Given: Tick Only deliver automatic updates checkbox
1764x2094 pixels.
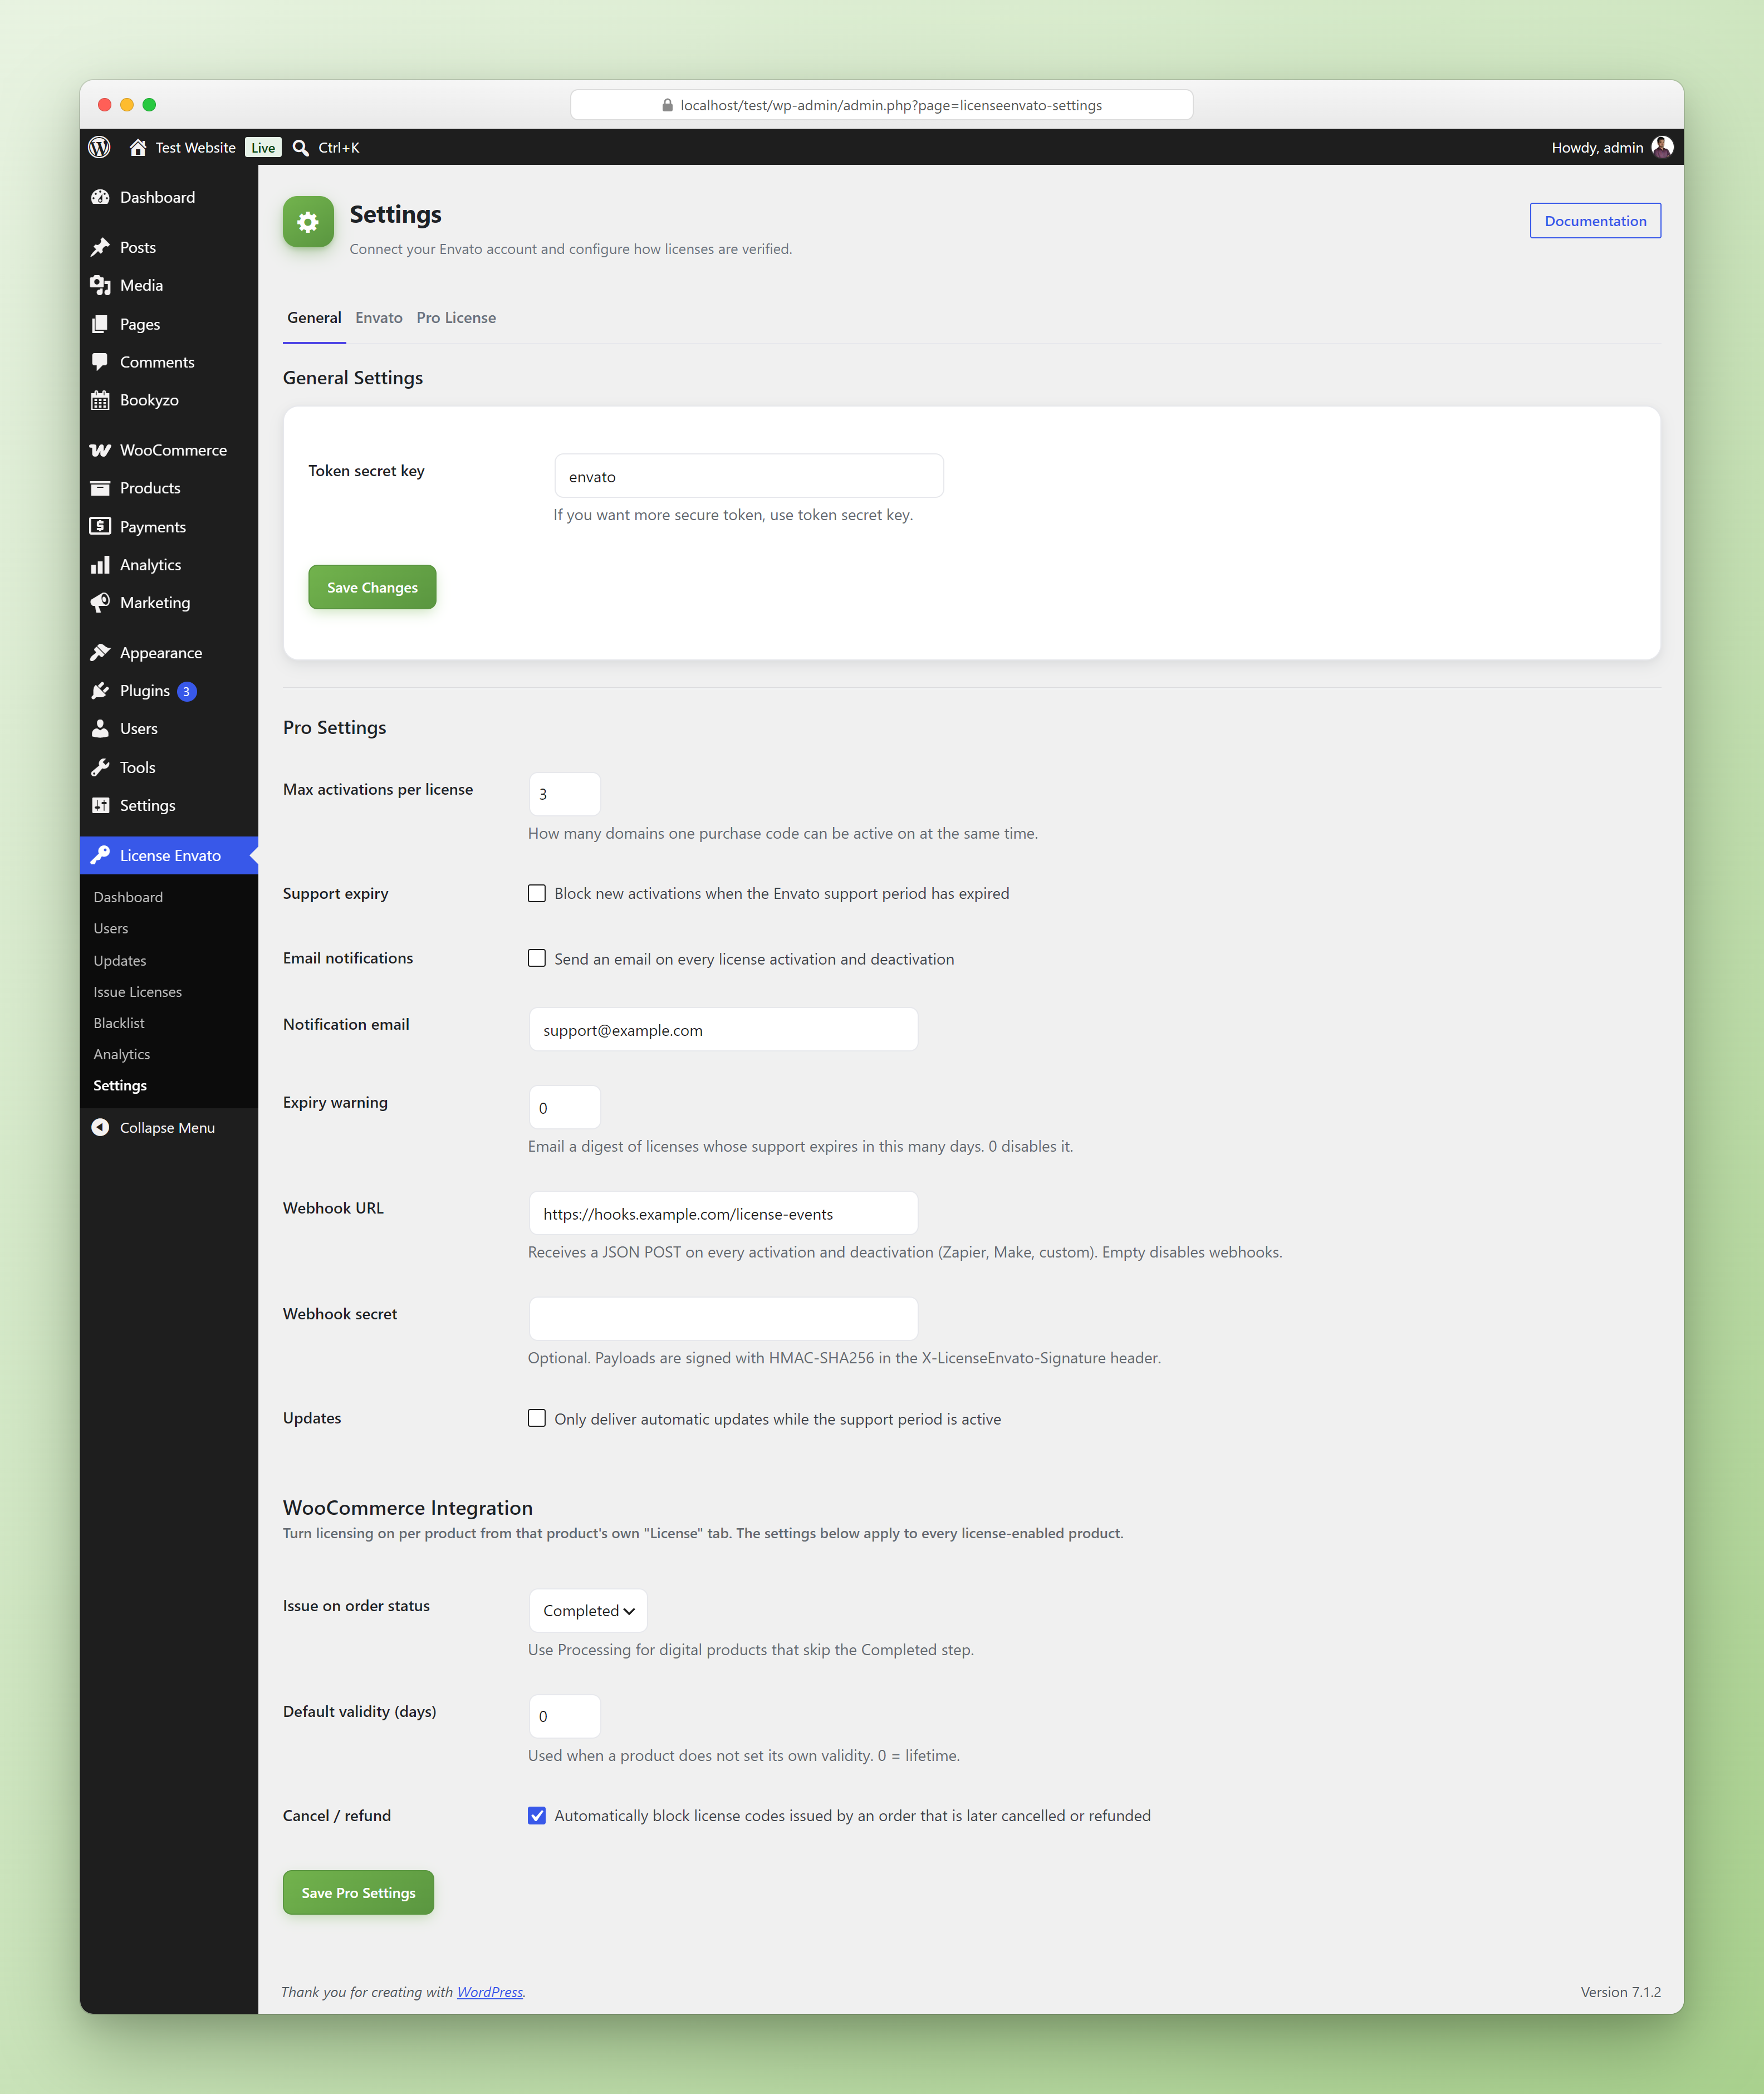Looking at the screenshot, I should pos(537,1418).
